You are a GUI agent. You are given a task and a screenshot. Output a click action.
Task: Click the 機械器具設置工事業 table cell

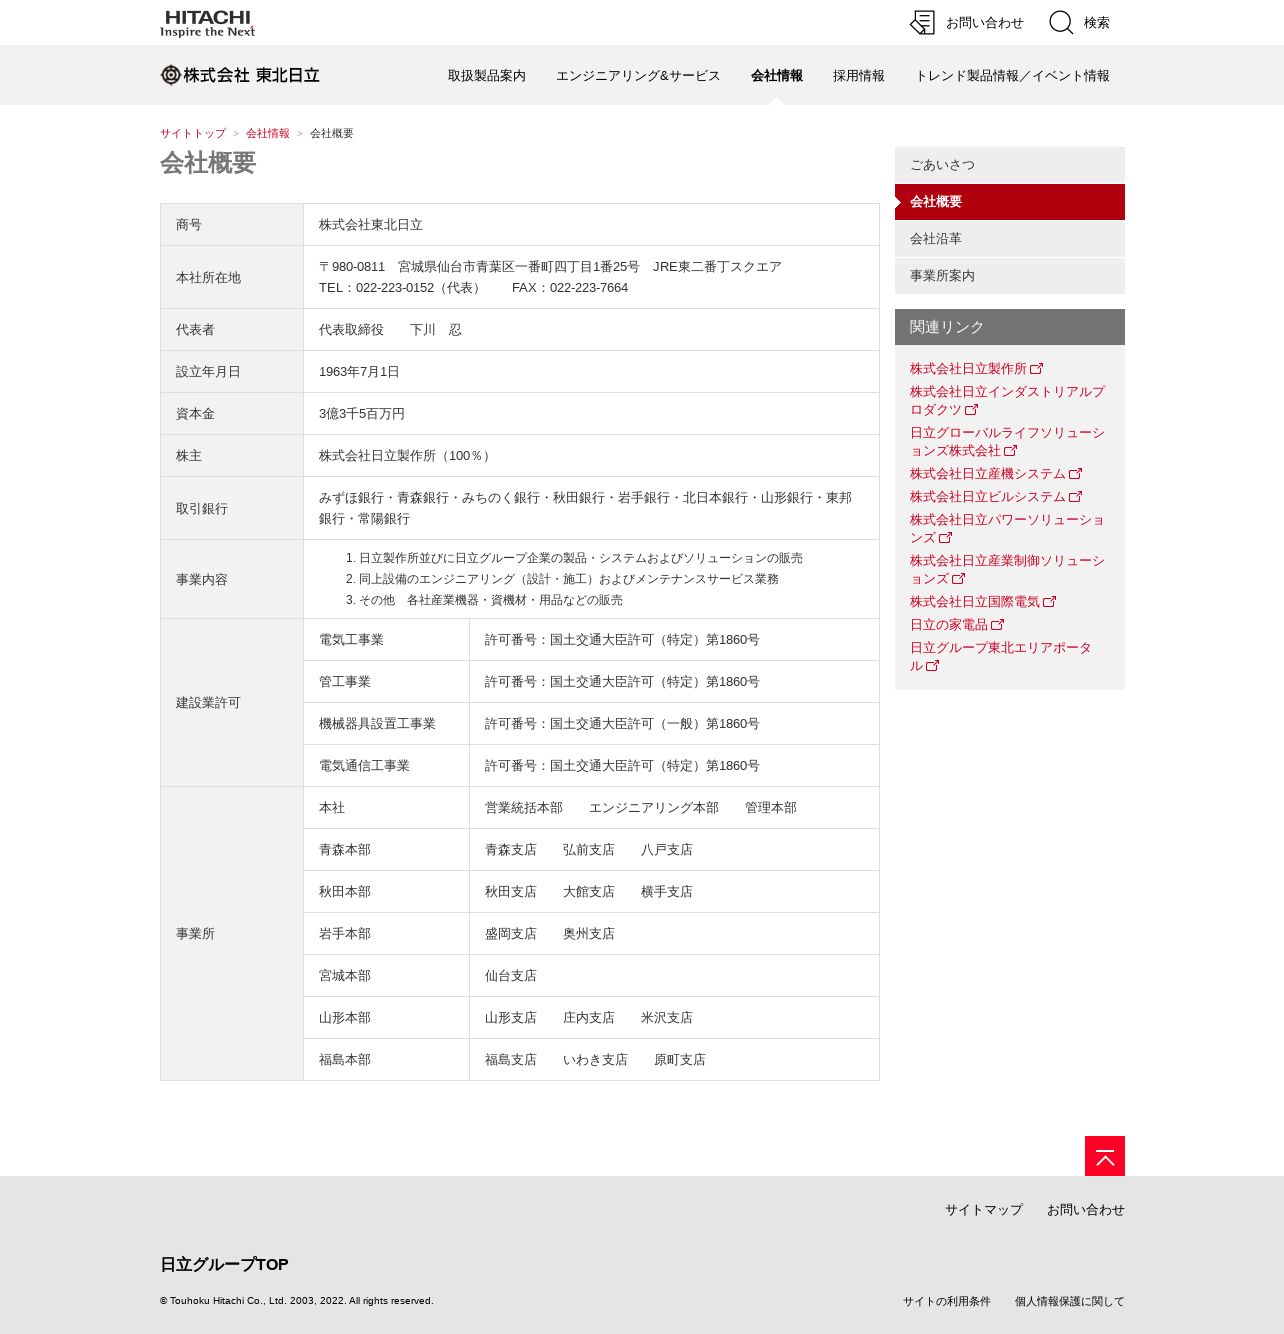387,724
